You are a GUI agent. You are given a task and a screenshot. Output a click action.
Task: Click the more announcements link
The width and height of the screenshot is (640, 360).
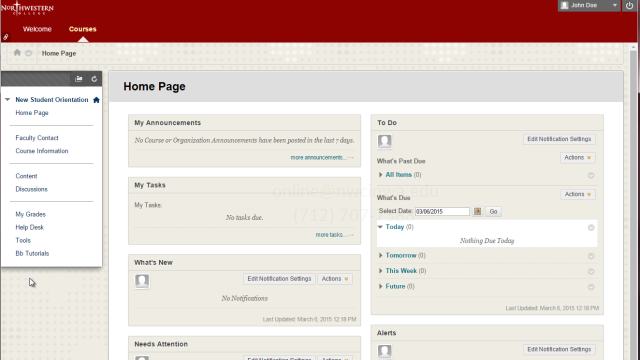(x=322, y=158)
